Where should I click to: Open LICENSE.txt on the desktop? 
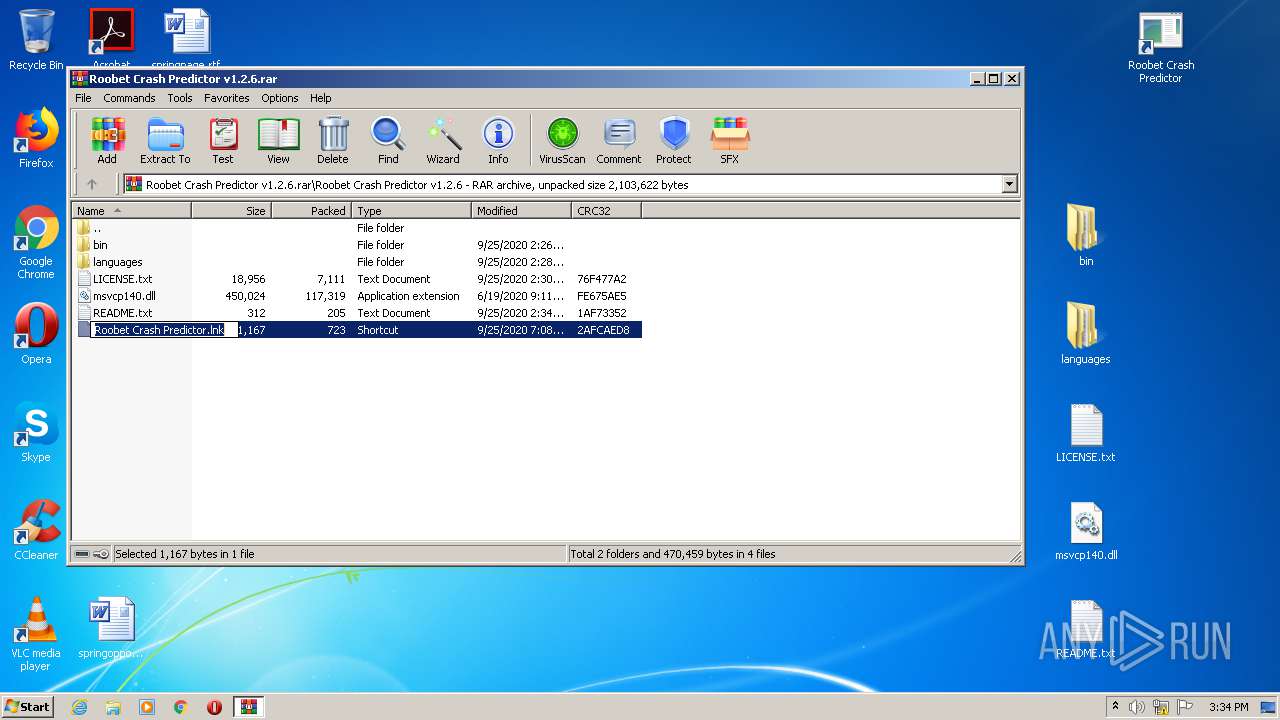coord(1086,432)
